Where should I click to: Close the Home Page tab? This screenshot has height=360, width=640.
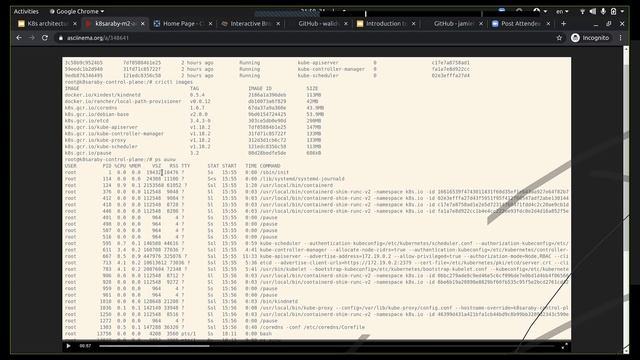(x=210, y=24)
